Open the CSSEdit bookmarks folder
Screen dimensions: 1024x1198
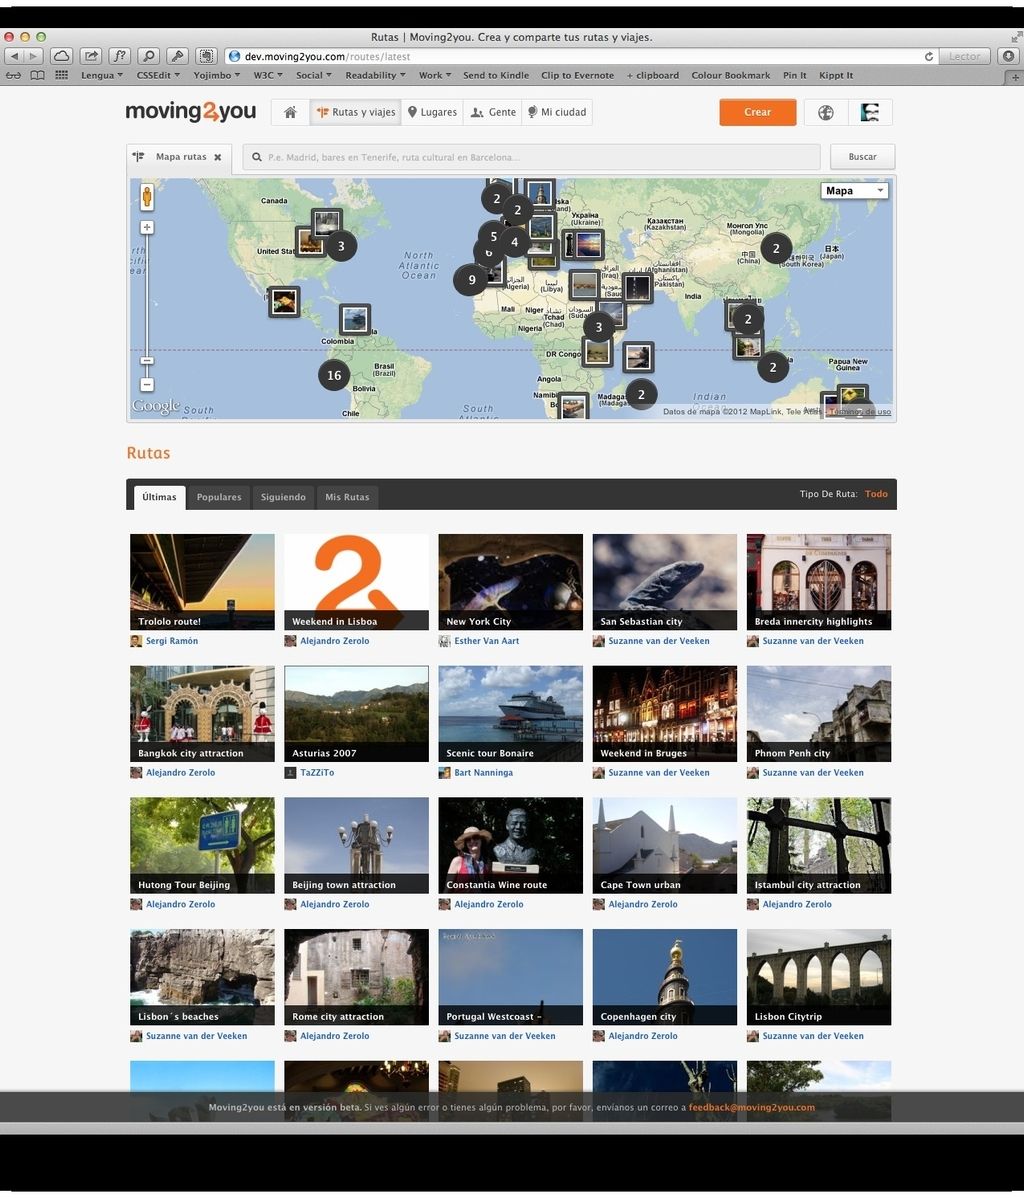point(158,76)
